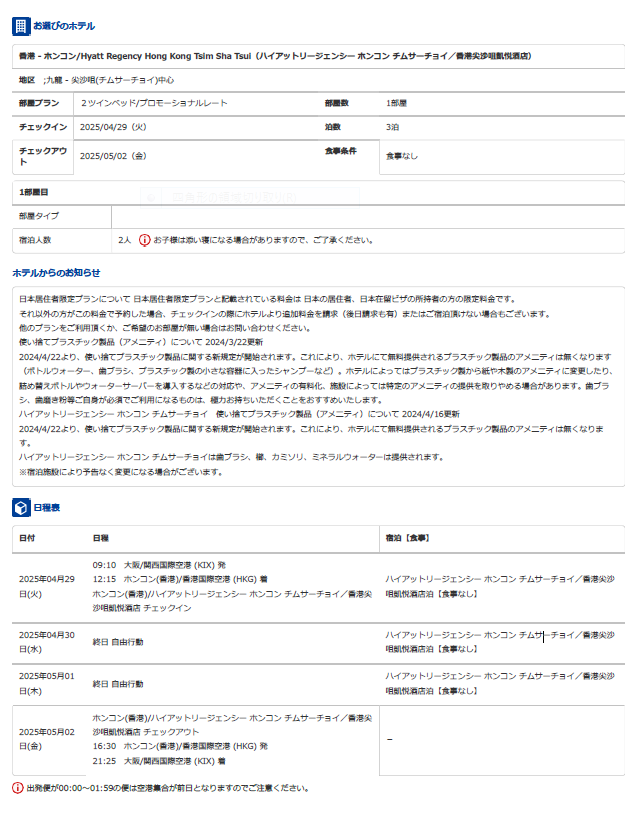Click the 2024/4/16更新 Hyatt amenity line

pos(239,414)
